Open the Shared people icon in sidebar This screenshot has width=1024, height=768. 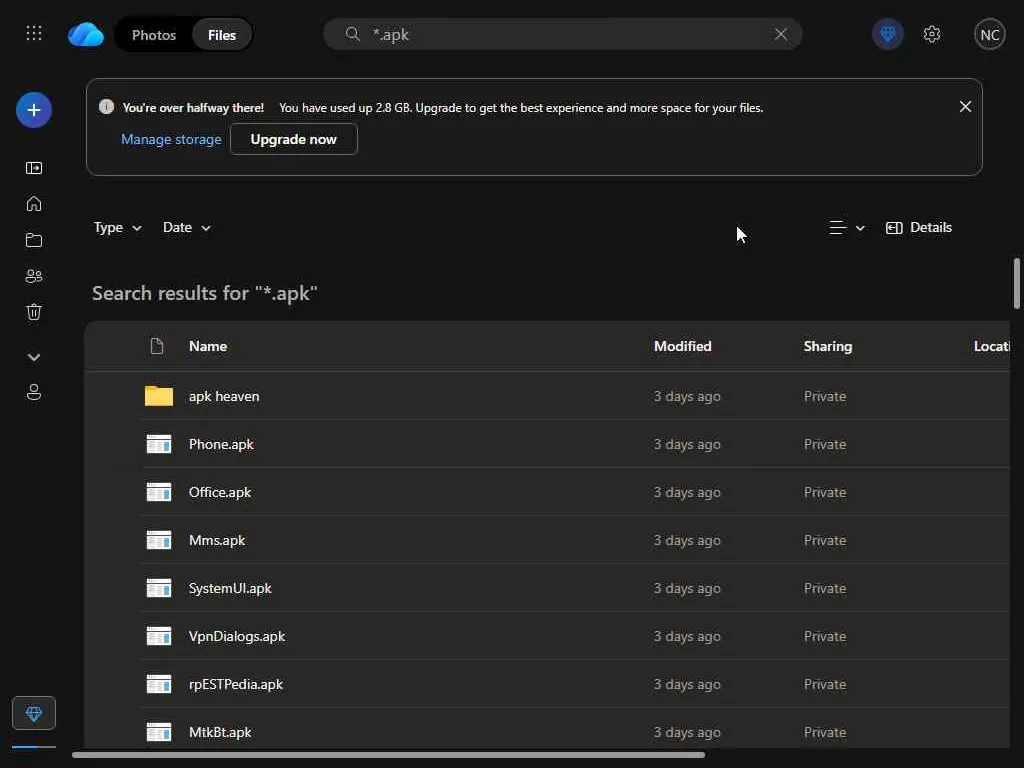34,276
